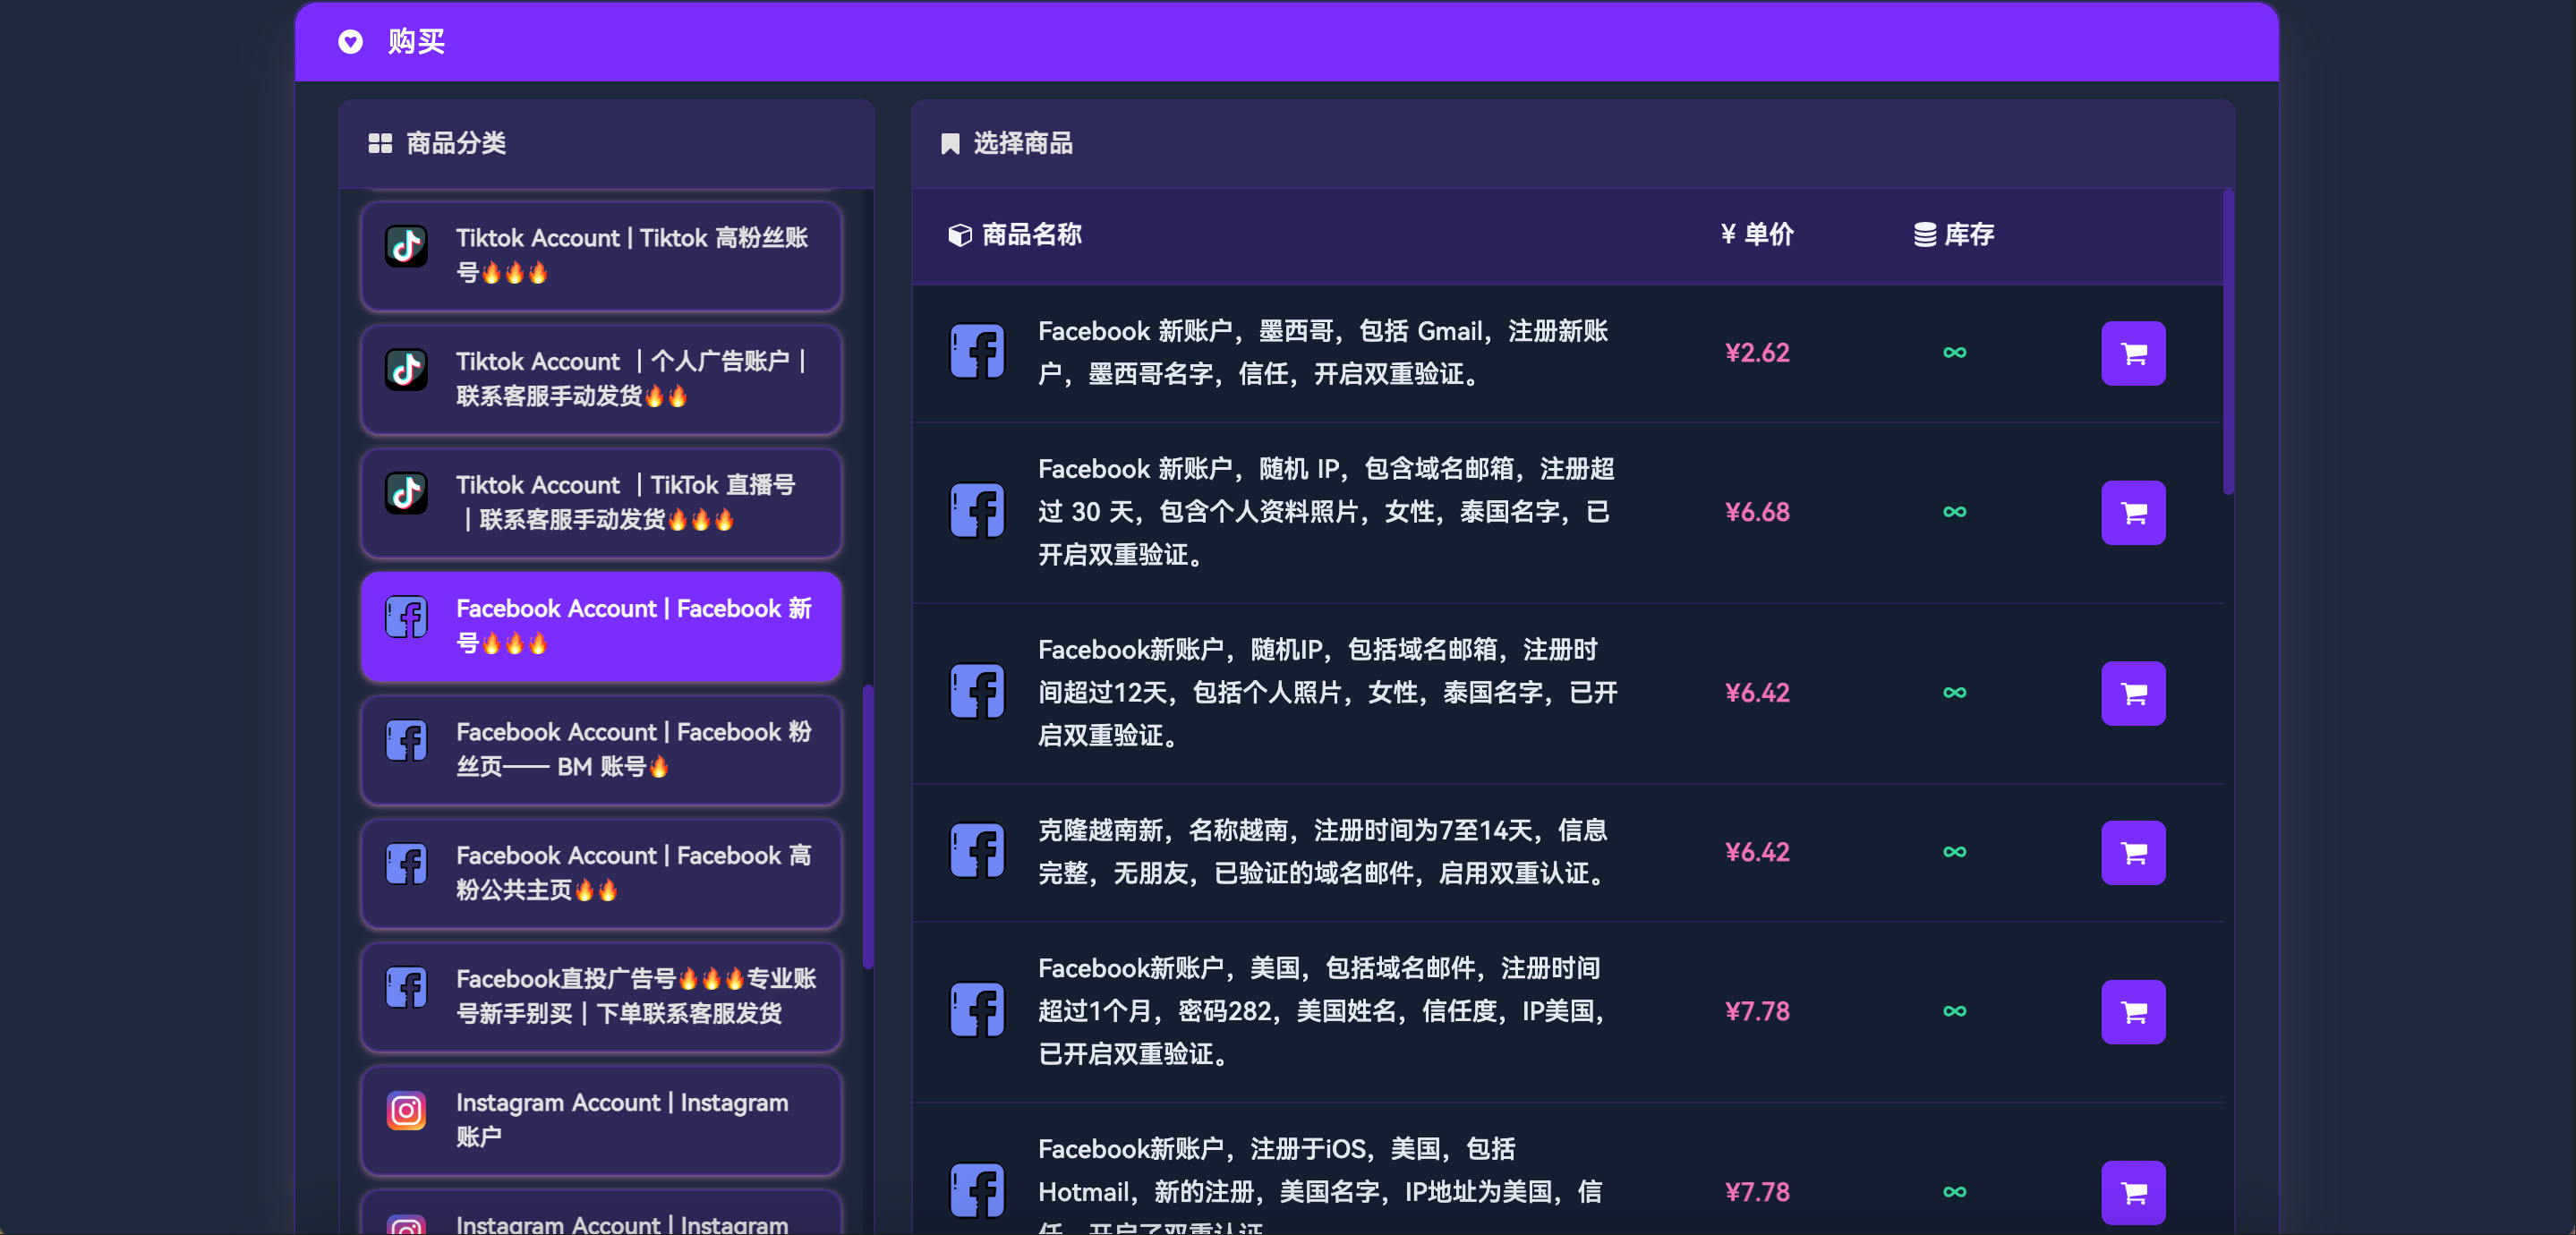
Task: Click cart icon for US domain-mail account
Action: [x=2132, y=1011]
